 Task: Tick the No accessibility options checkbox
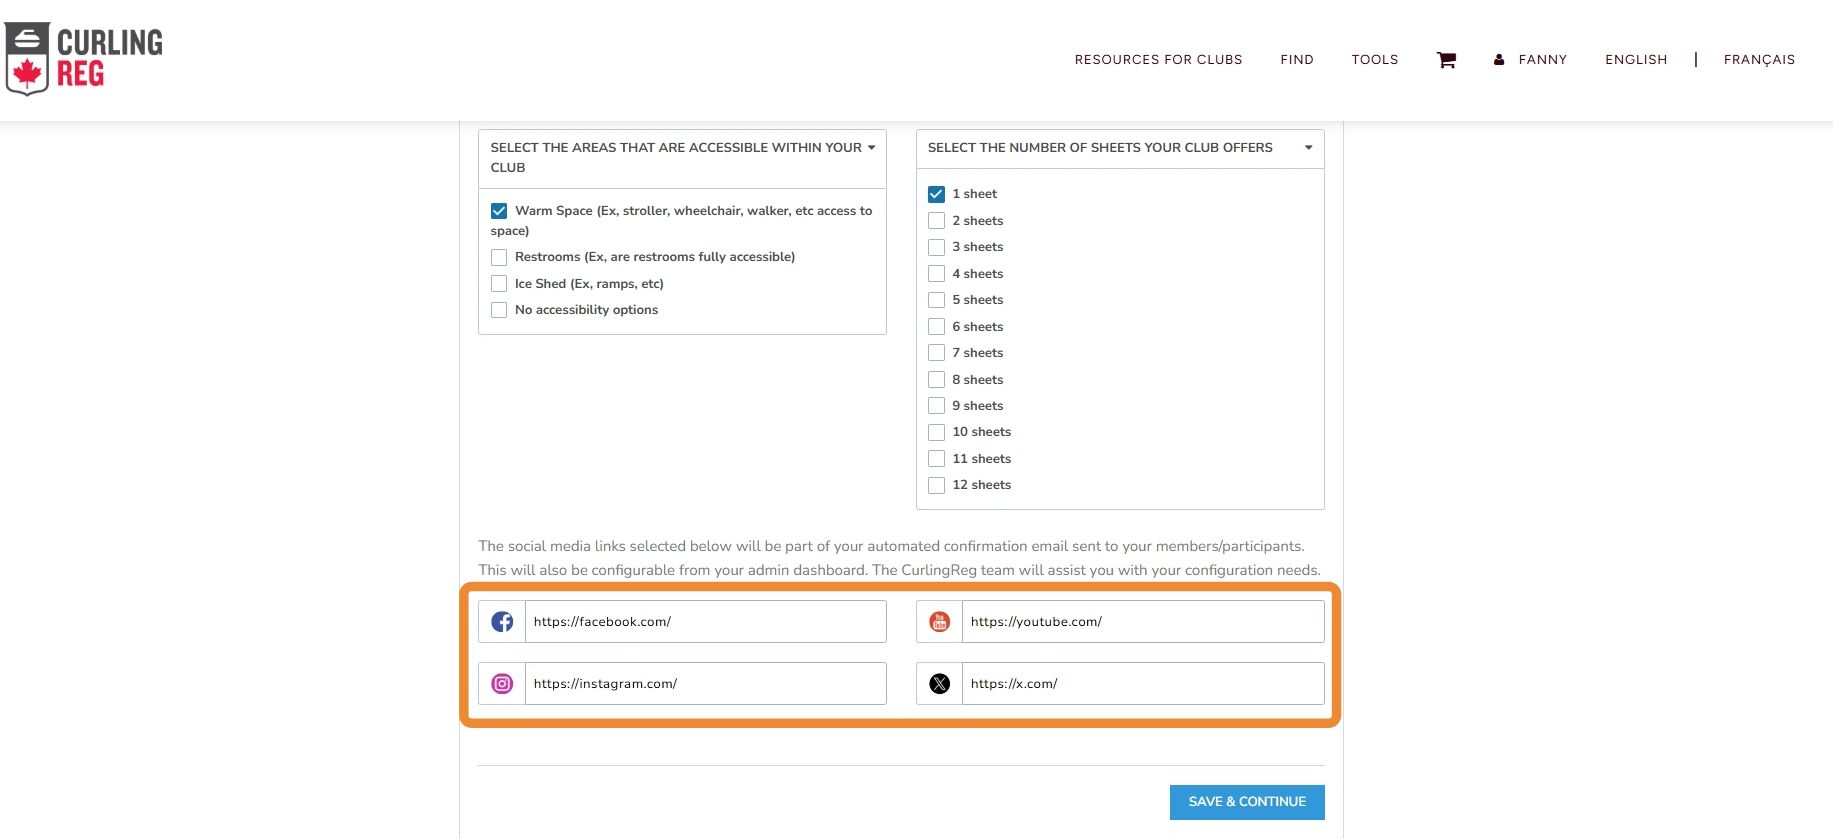[x=499, y=310]
